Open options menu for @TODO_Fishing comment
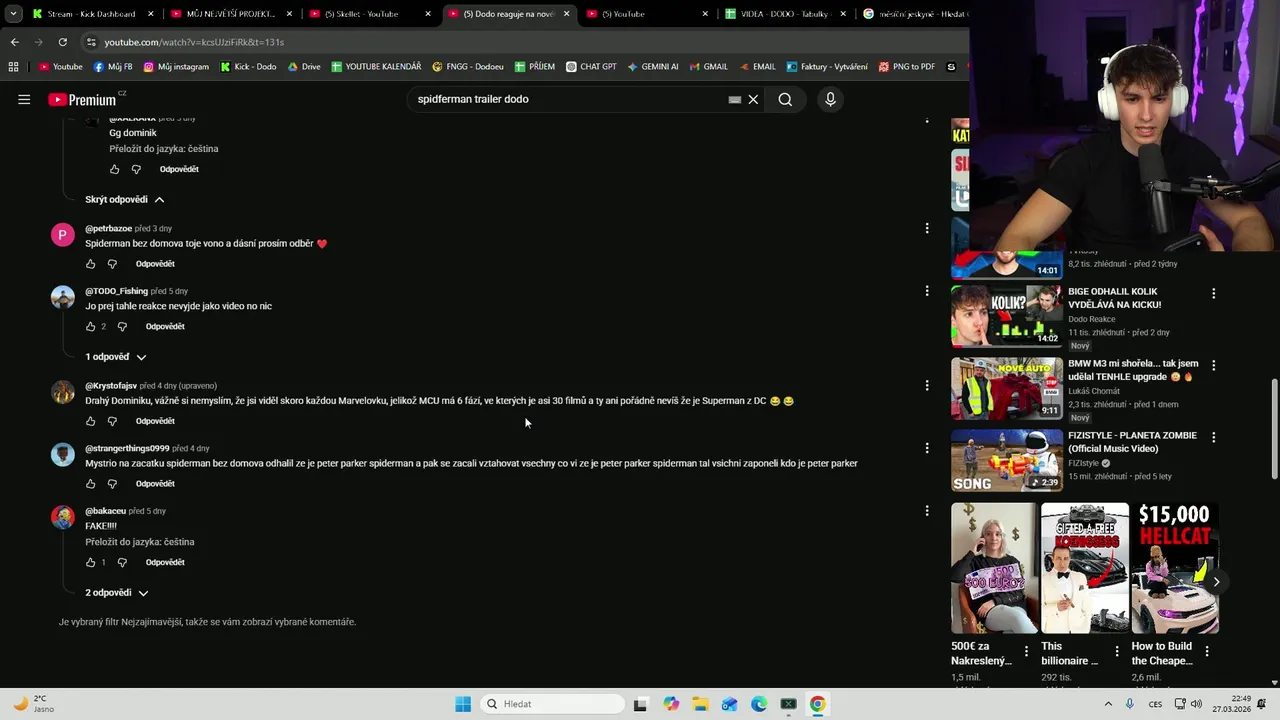 pos(927,291)
